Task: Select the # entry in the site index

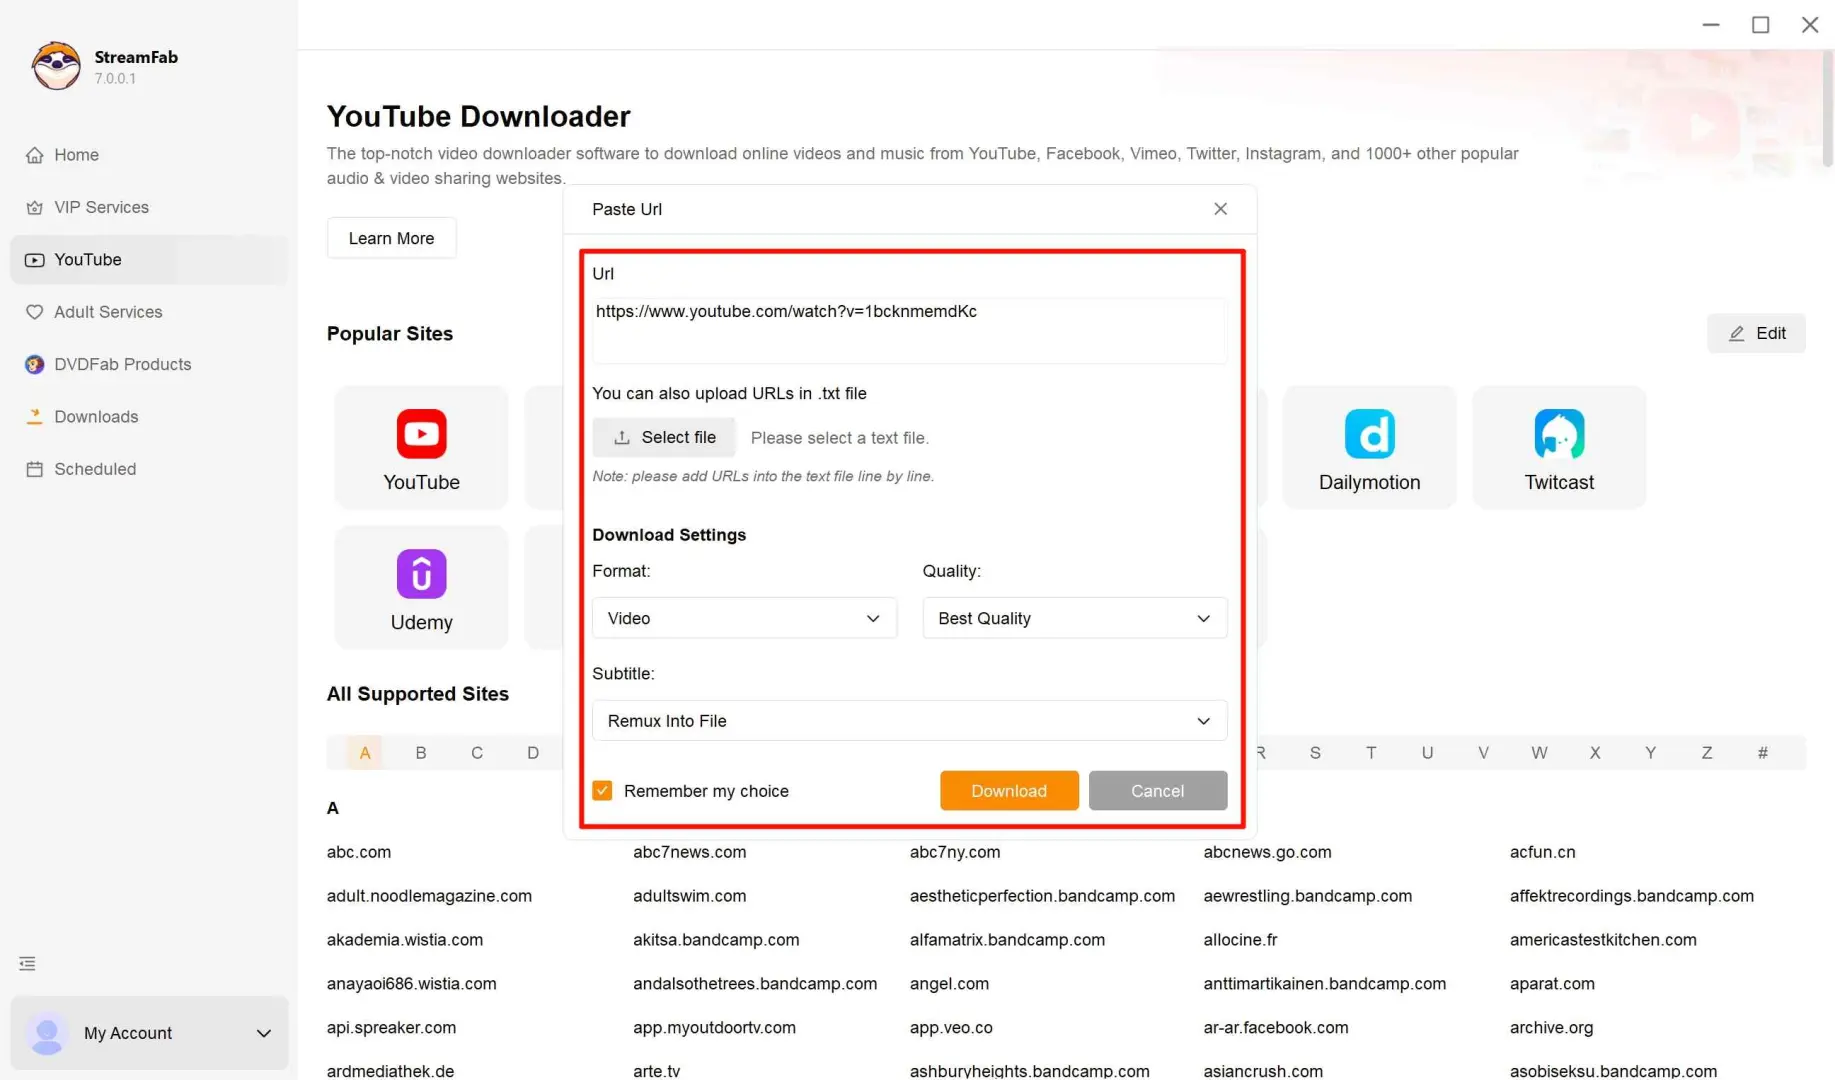Action: [1763, 753]
